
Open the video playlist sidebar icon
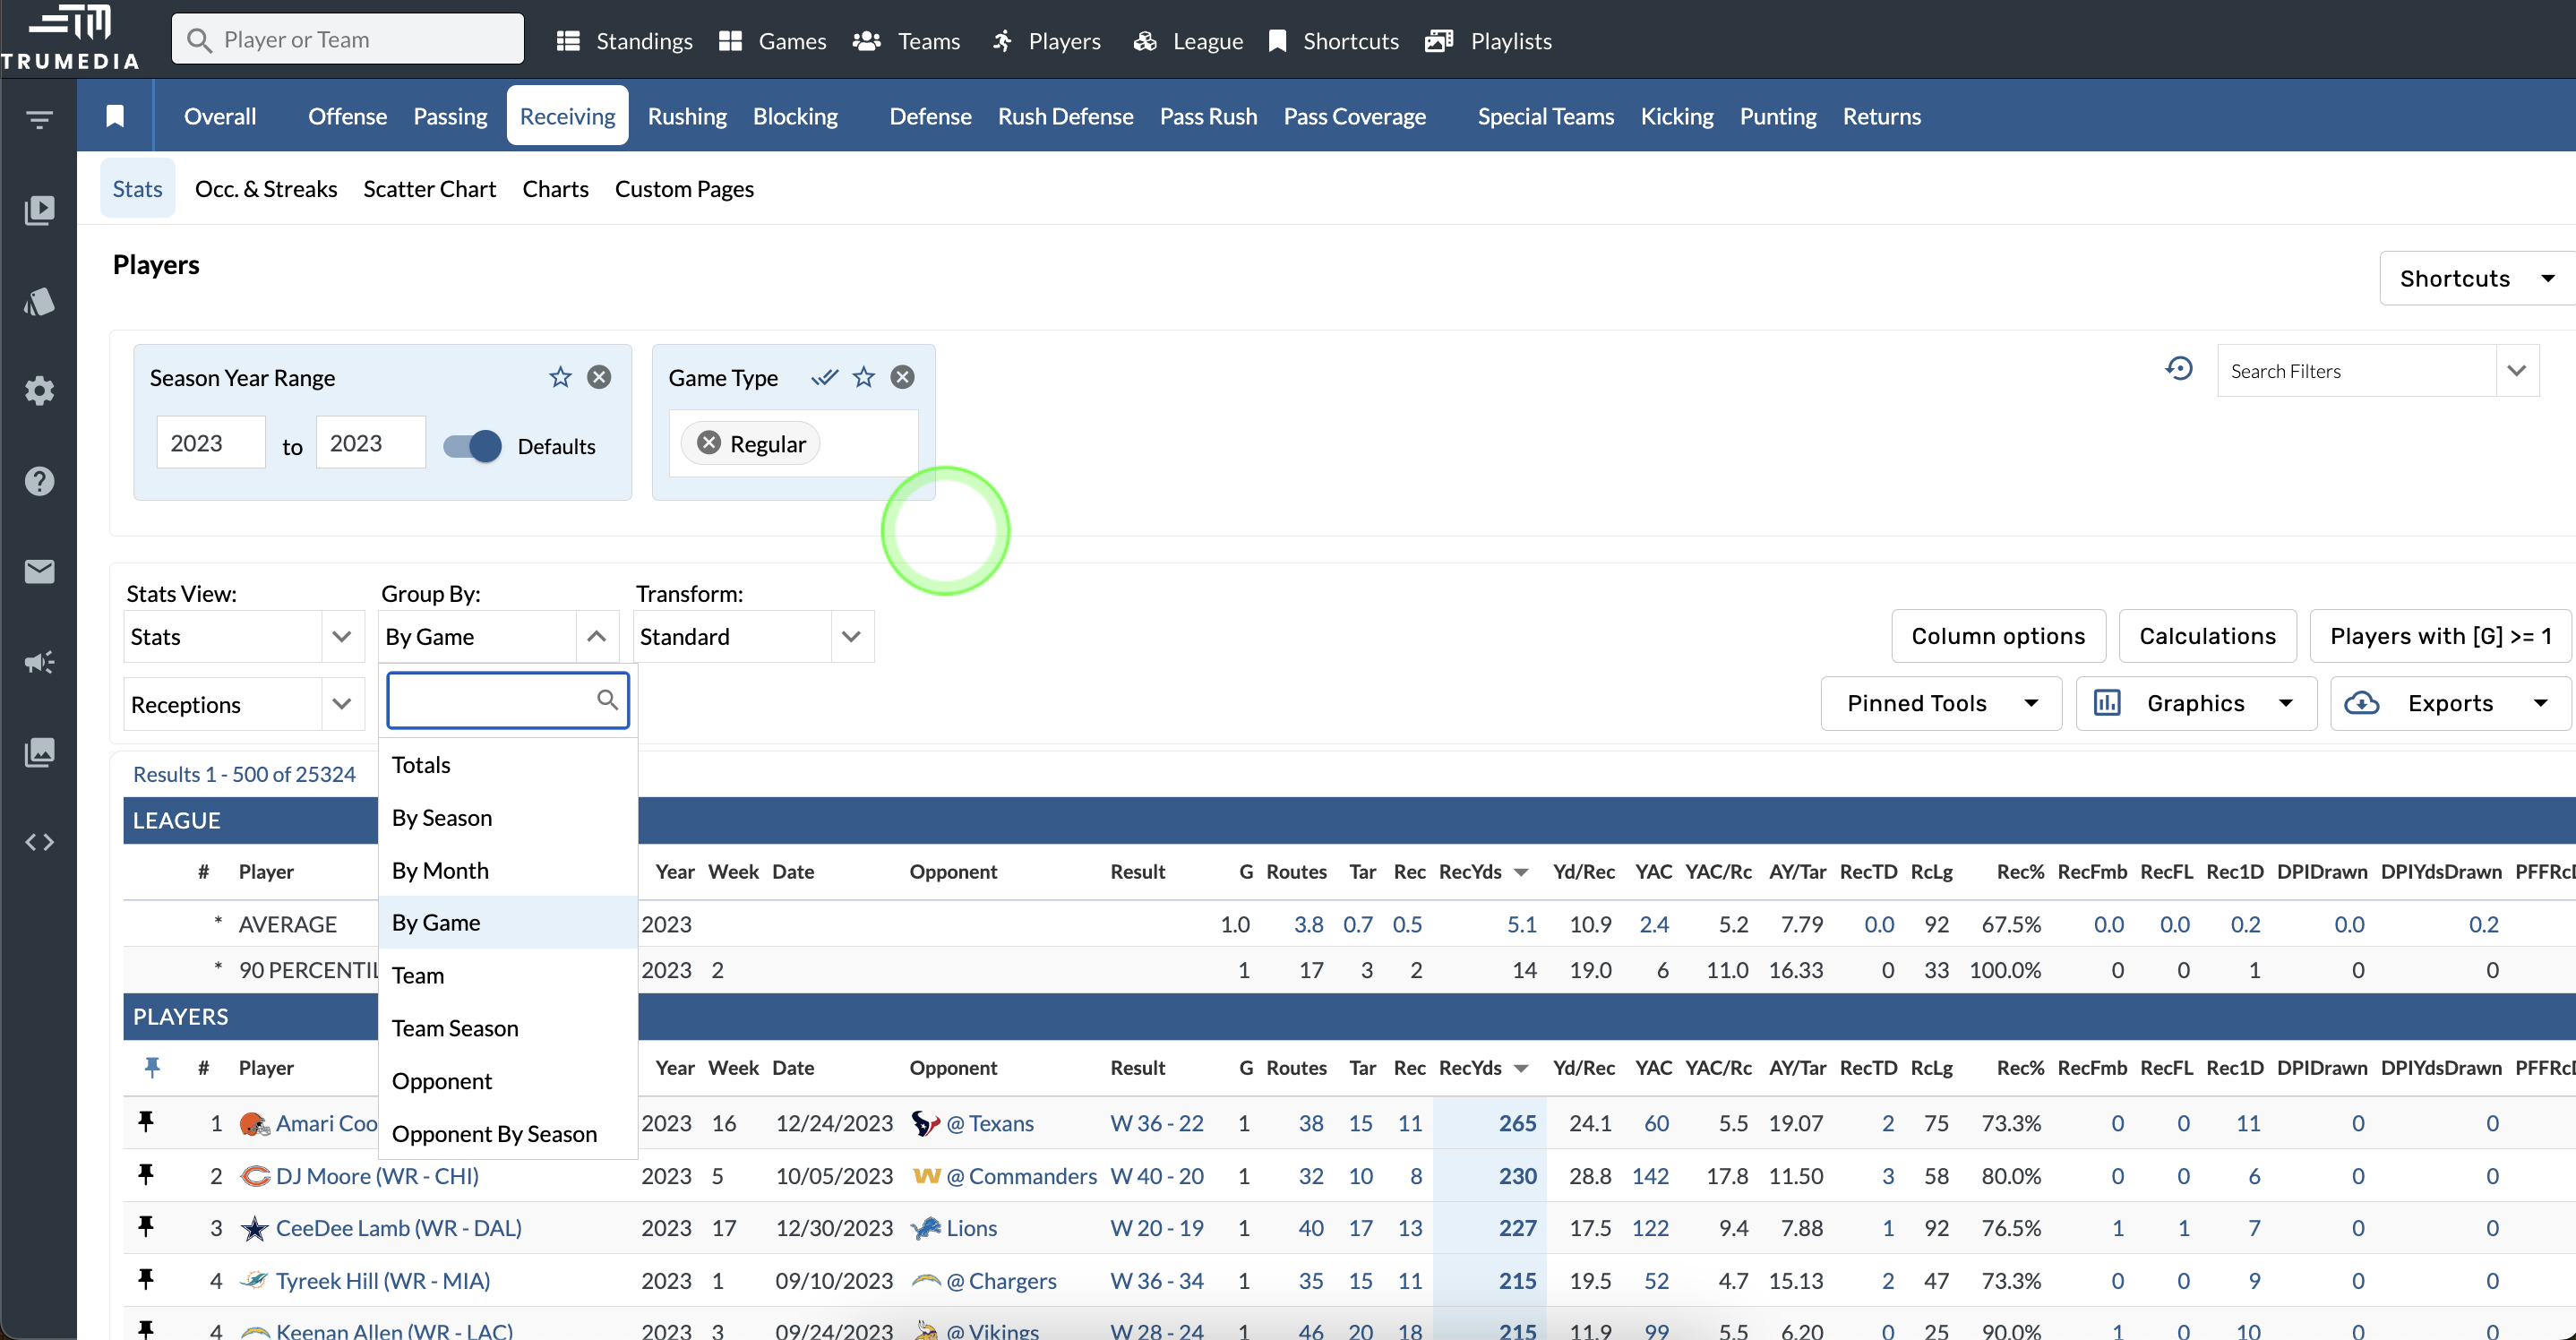39,210
